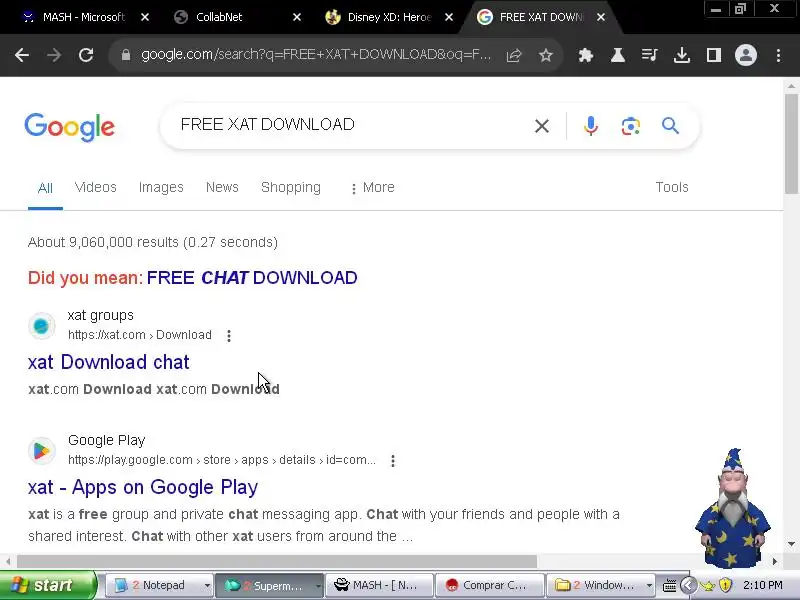800x600 pixels.
Task: Open the profile avatar menu
Action: point(745,55)
